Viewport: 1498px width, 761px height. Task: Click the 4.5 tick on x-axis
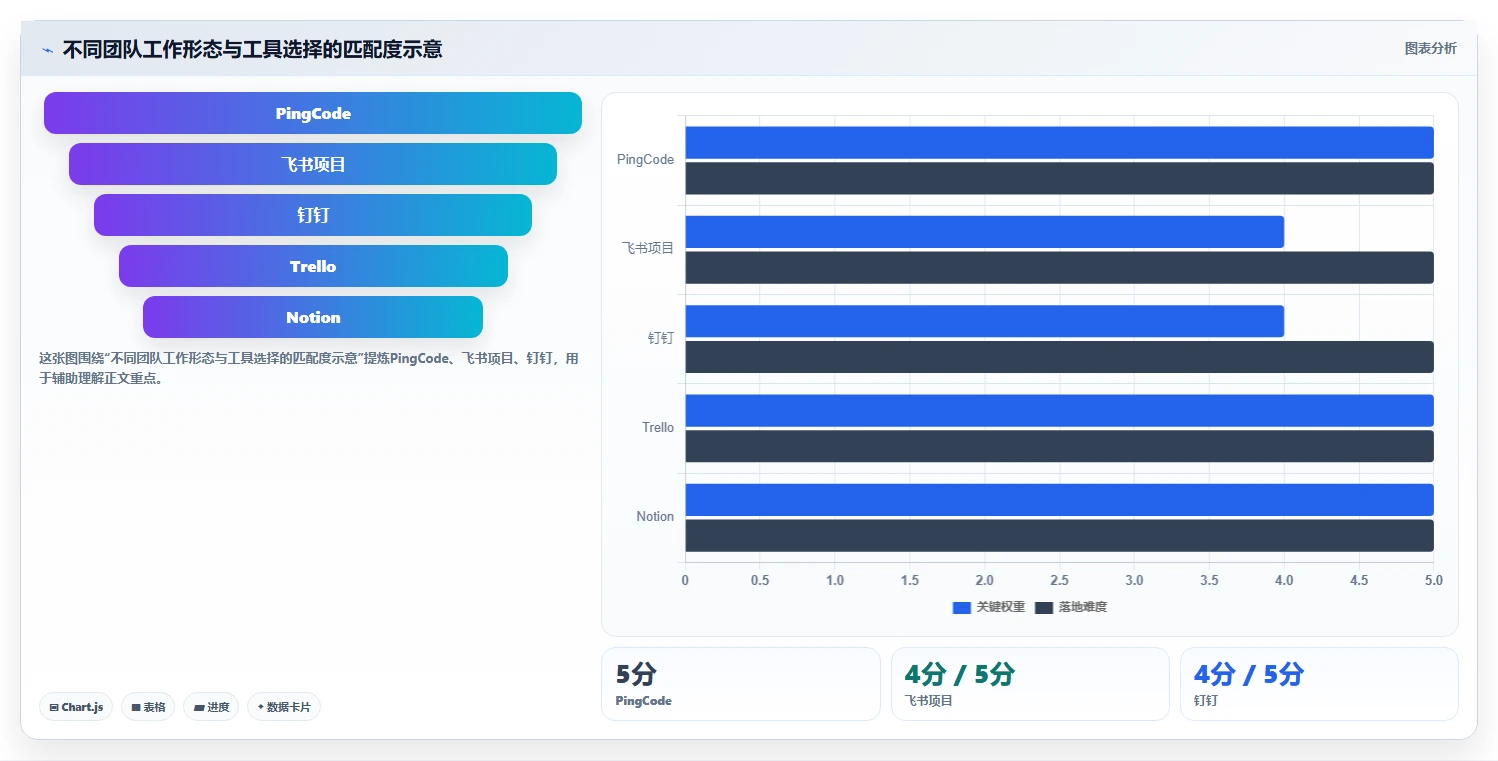[1359, 580]
